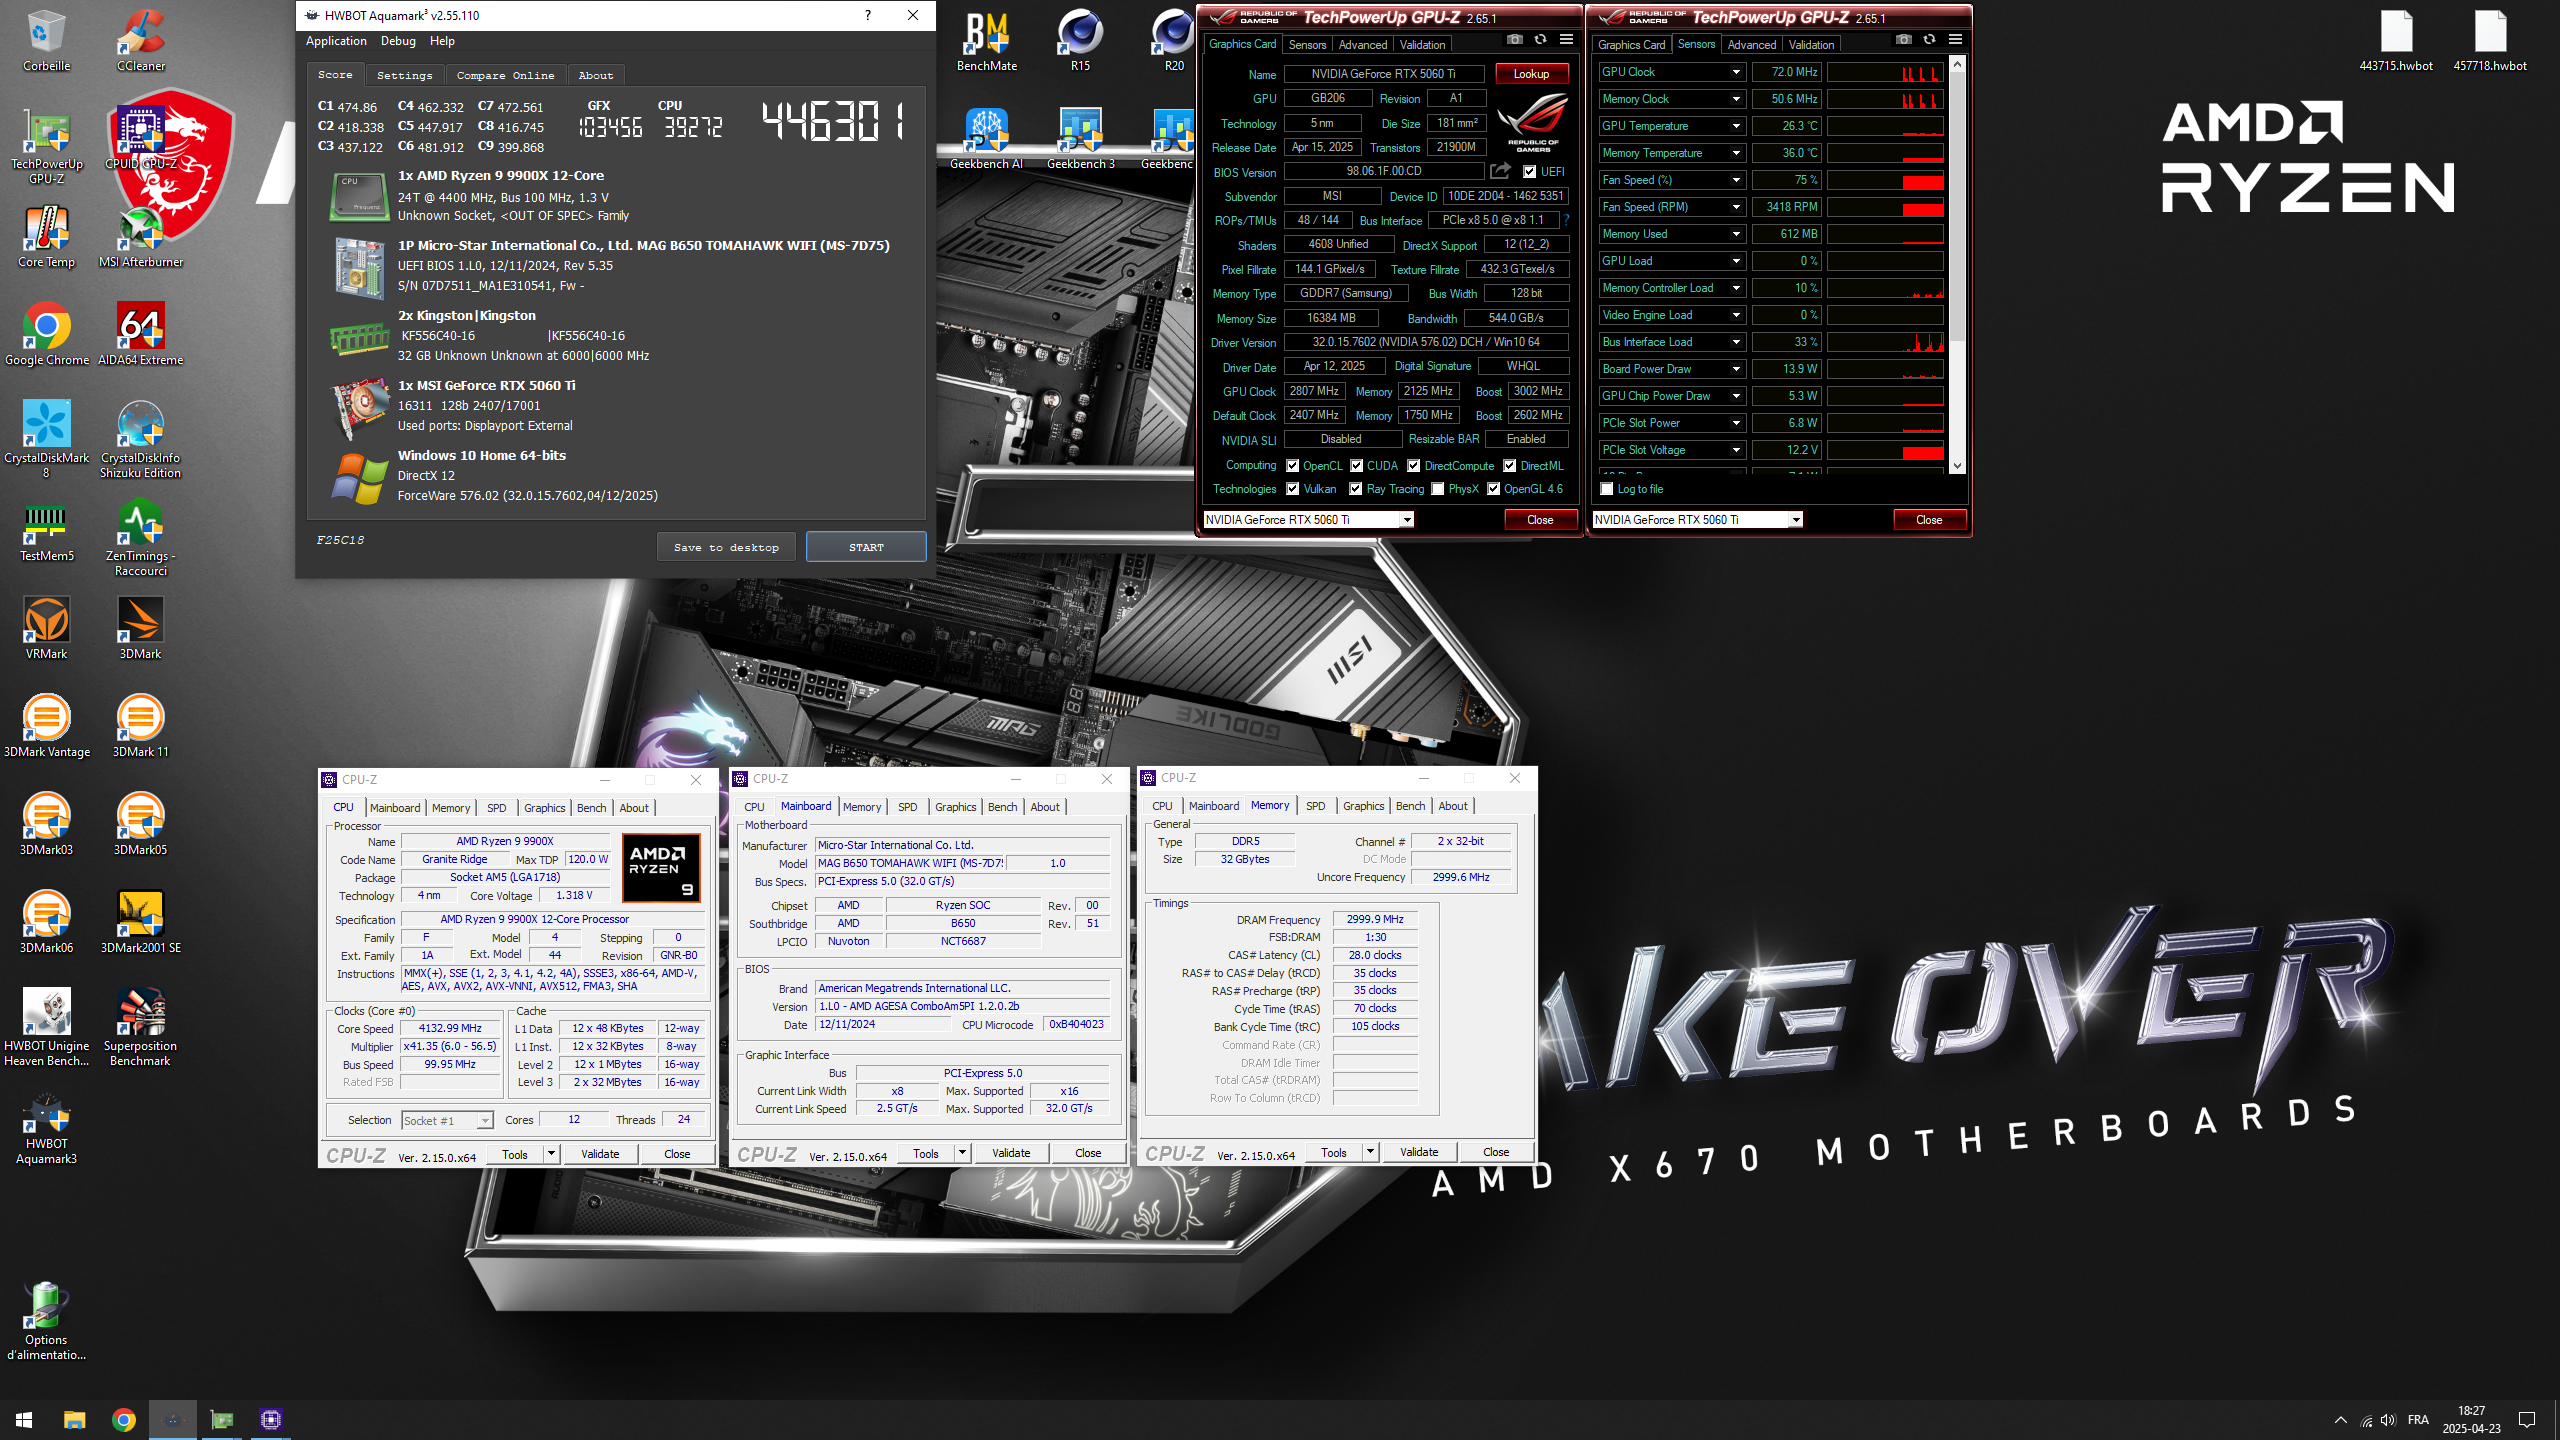The height and width of the screenshot is (1440, 2560).
Task: Open Geekbench AI desktop icon
Action: click(x=987, y=140)
